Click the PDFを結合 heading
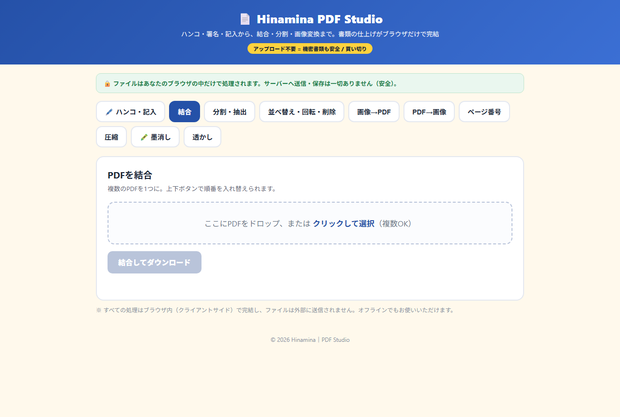This screenshot has height=417, width=620. tap(130, 175)
